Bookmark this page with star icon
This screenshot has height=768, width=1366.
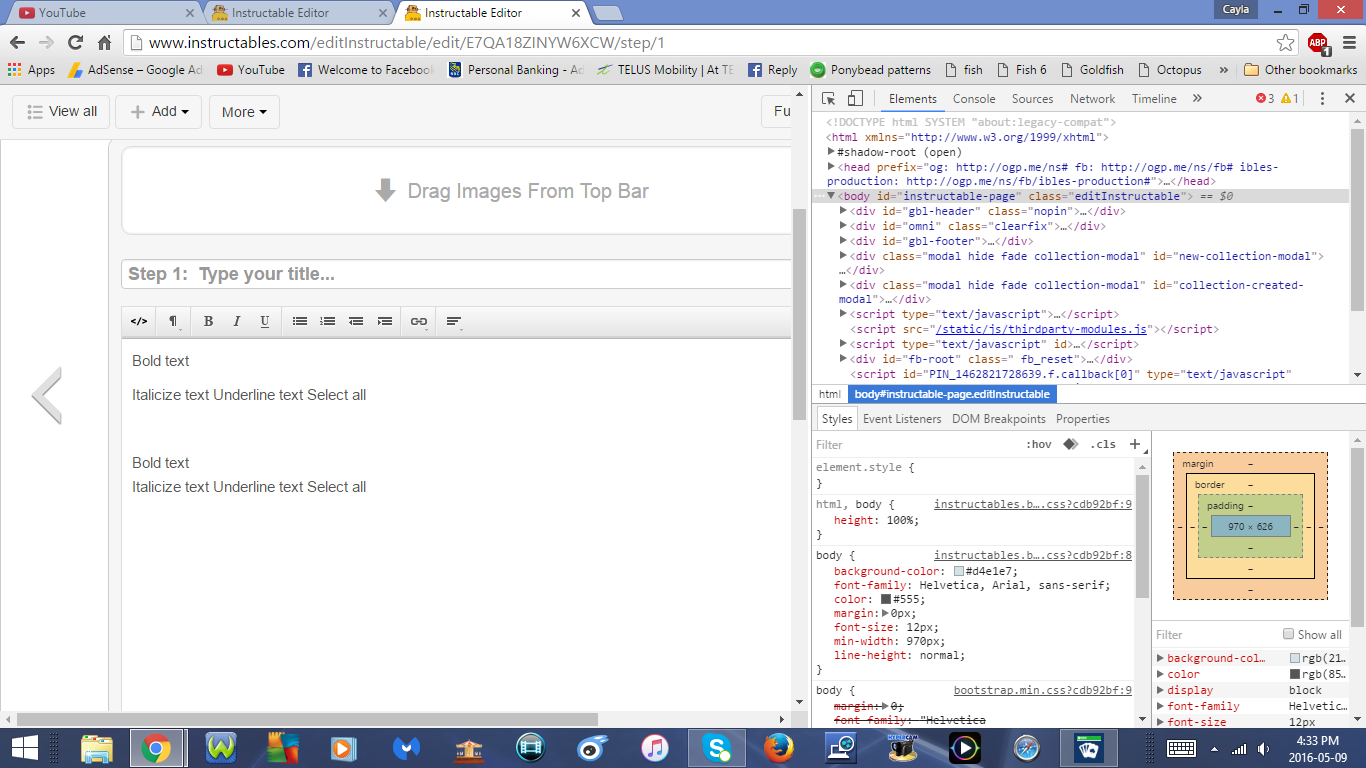(x=1286, y=43)
